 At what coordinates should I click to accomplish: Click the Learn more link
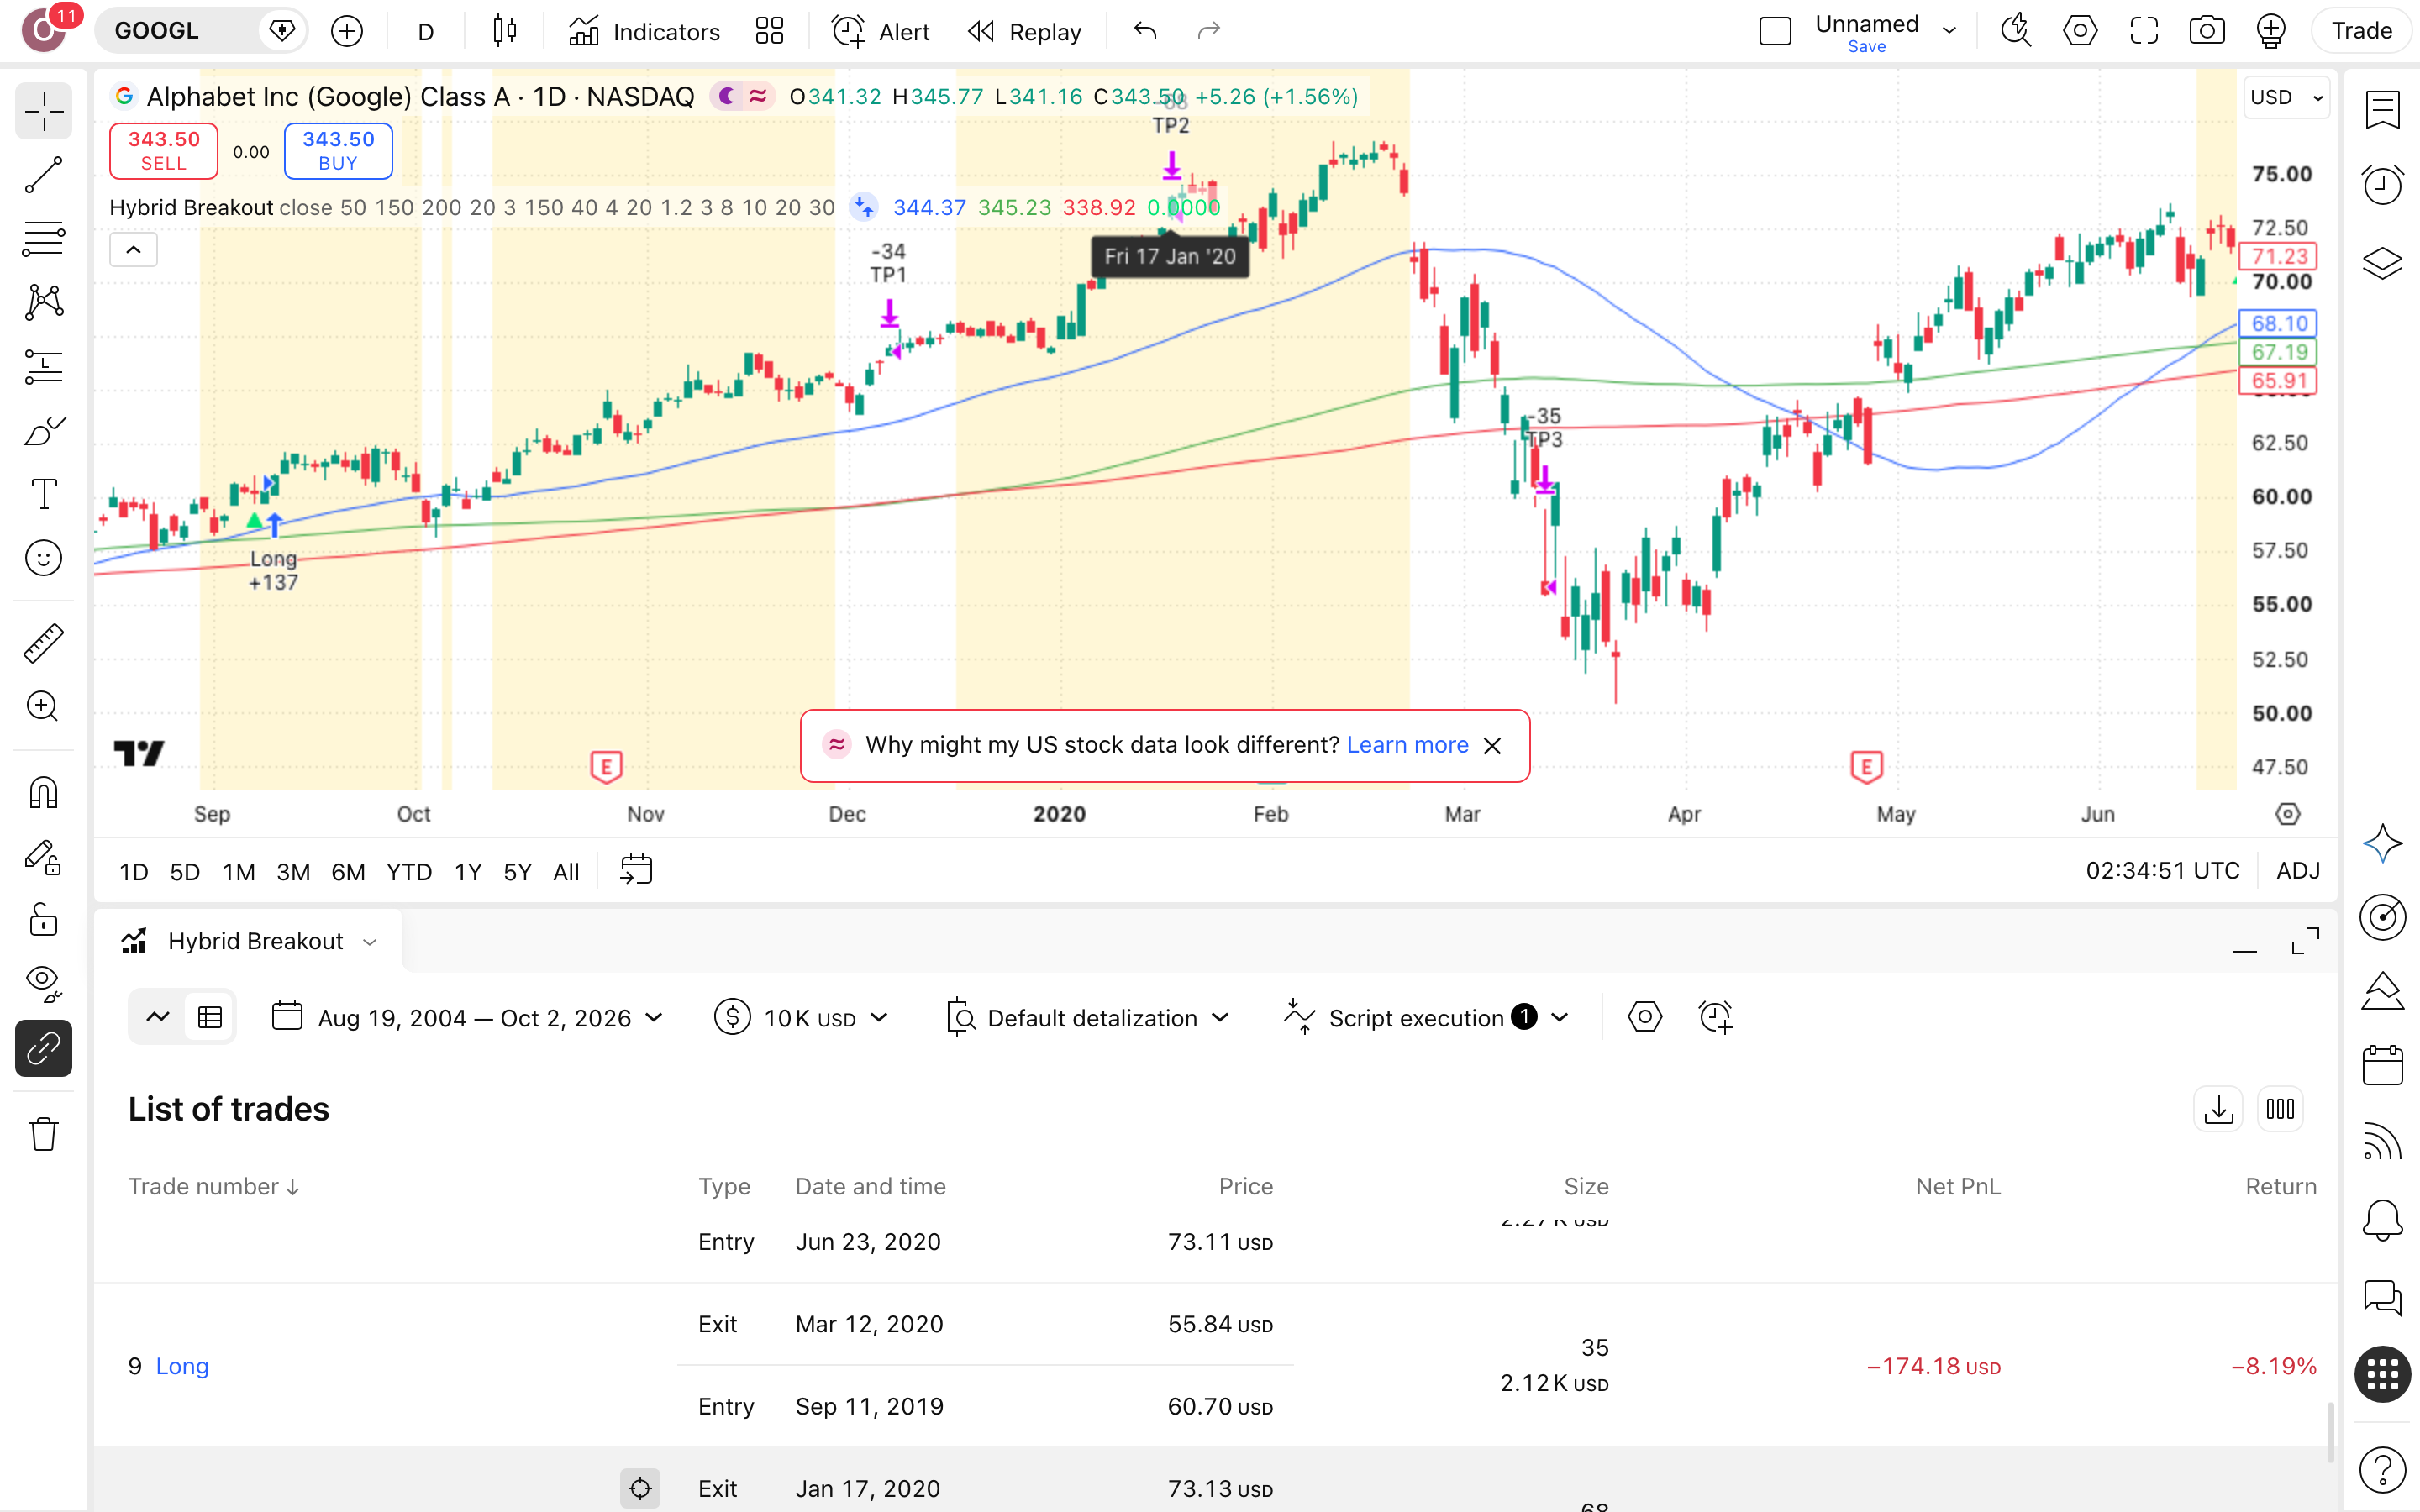click(1407, 745)
